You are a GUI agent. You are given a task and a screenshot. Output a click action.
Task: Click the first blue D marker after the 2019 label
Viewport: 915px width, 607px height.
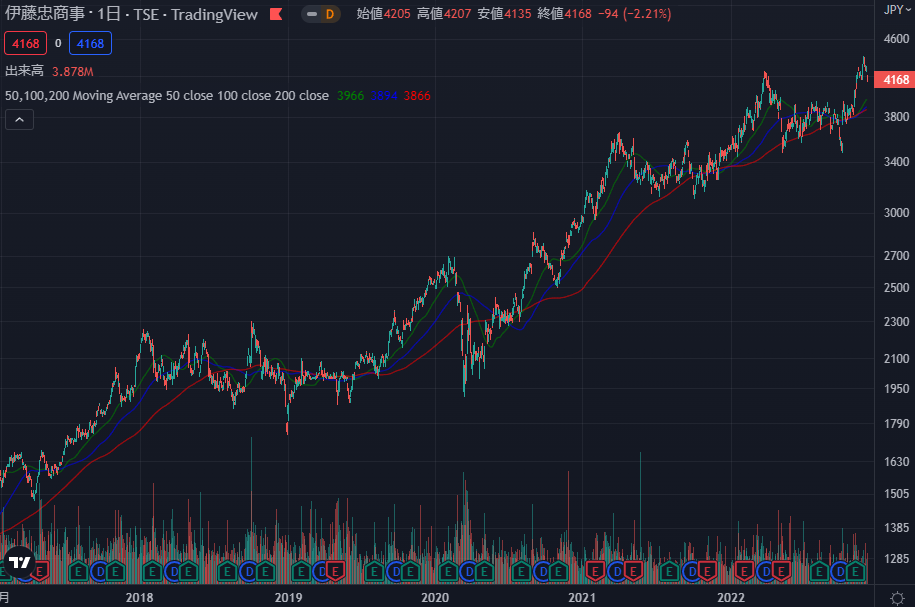tap(321, 572)
